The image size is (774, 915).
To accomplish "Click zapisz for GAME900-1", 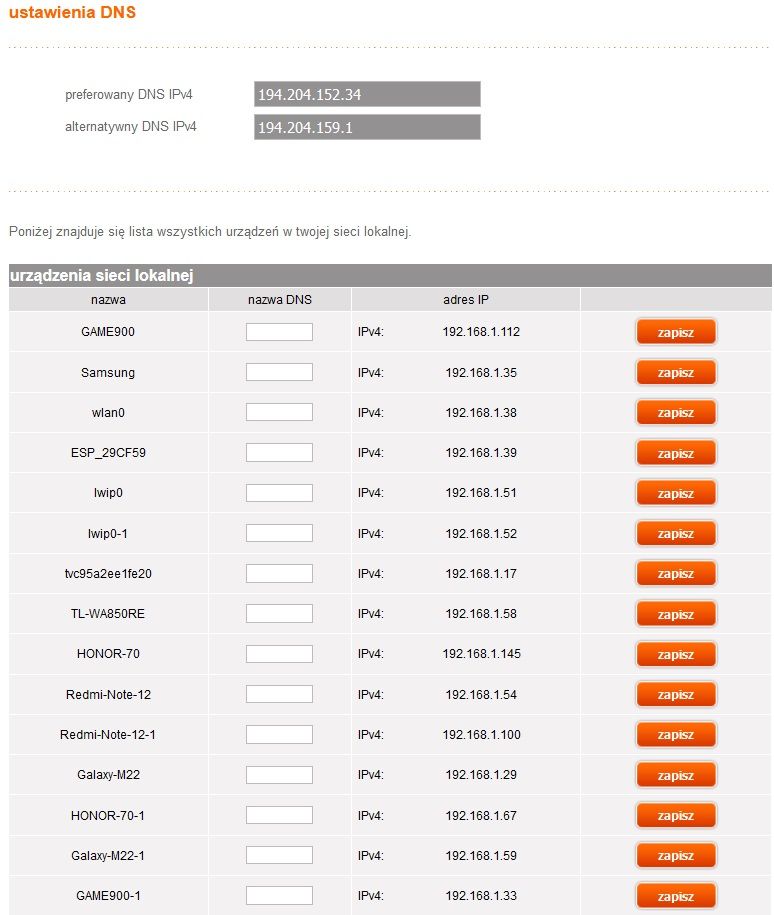I will [x=675, y=896].
